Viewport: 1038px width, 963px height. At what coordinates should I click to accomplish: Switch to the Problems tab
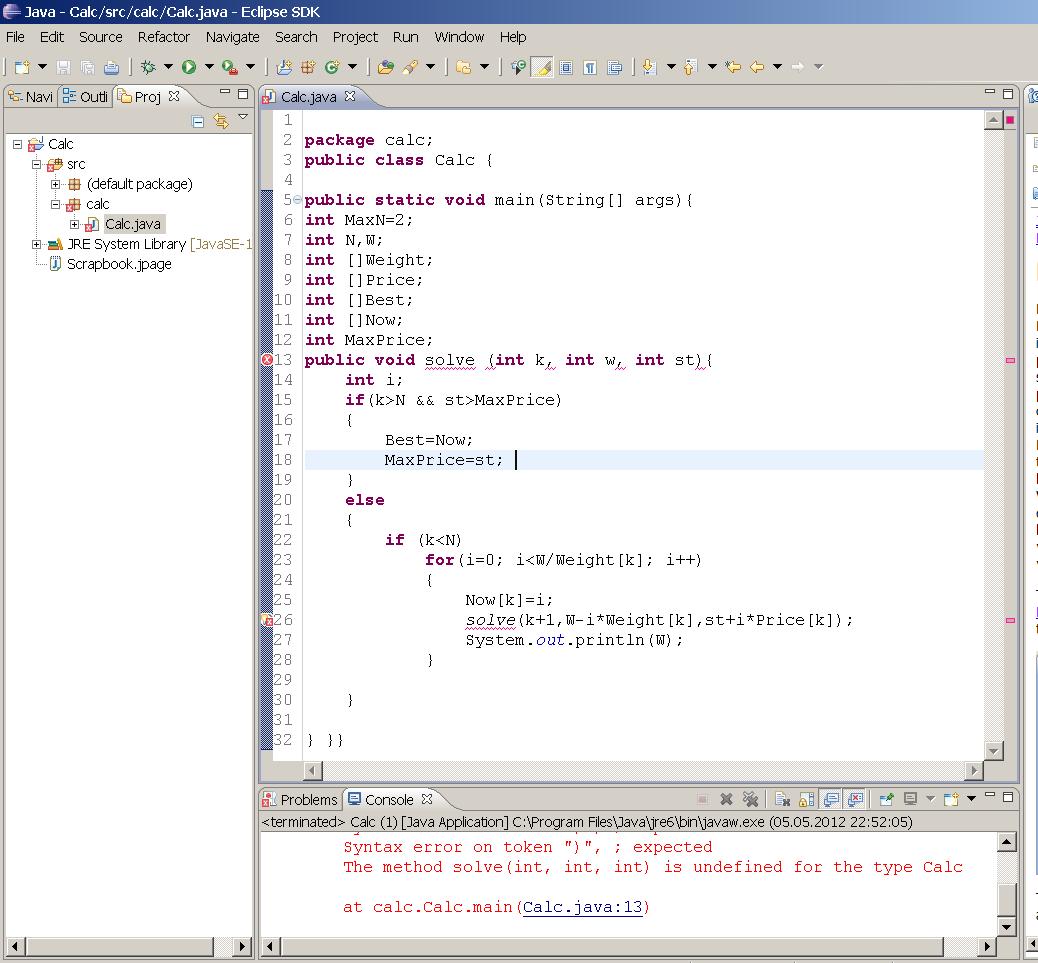(300, 799)
